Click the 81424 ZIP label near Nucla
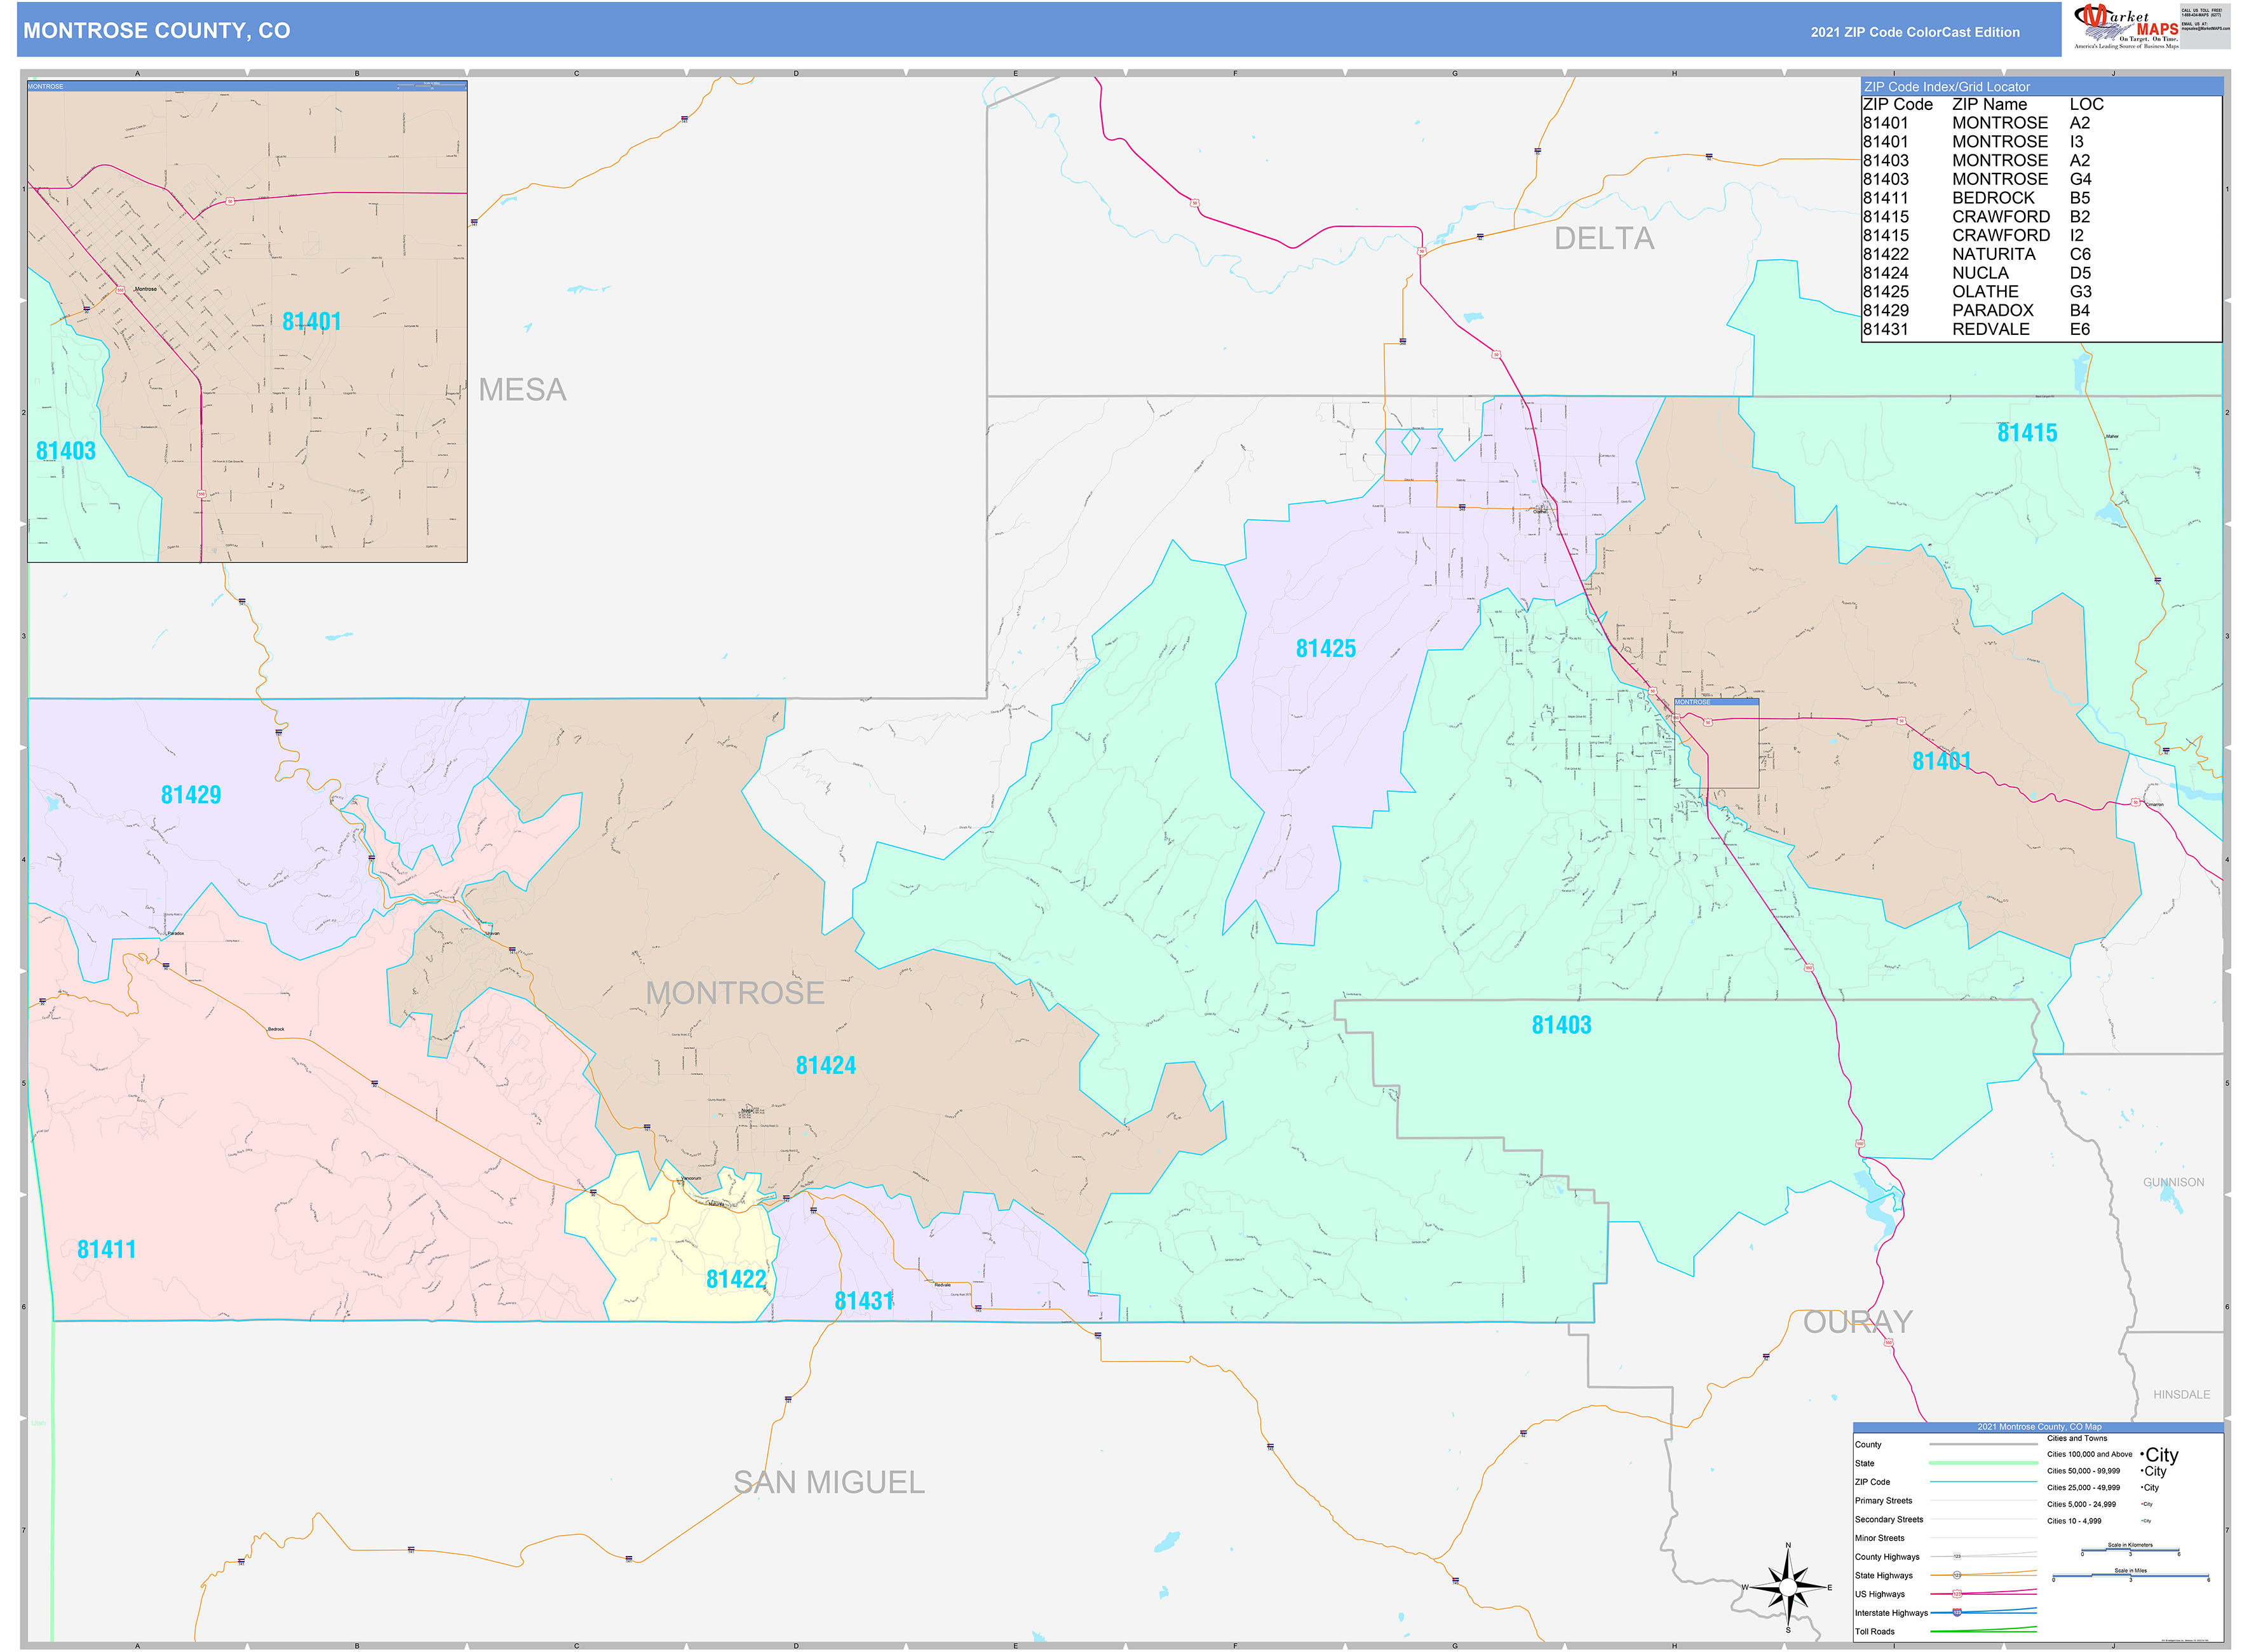 (x=826, y=1065)
